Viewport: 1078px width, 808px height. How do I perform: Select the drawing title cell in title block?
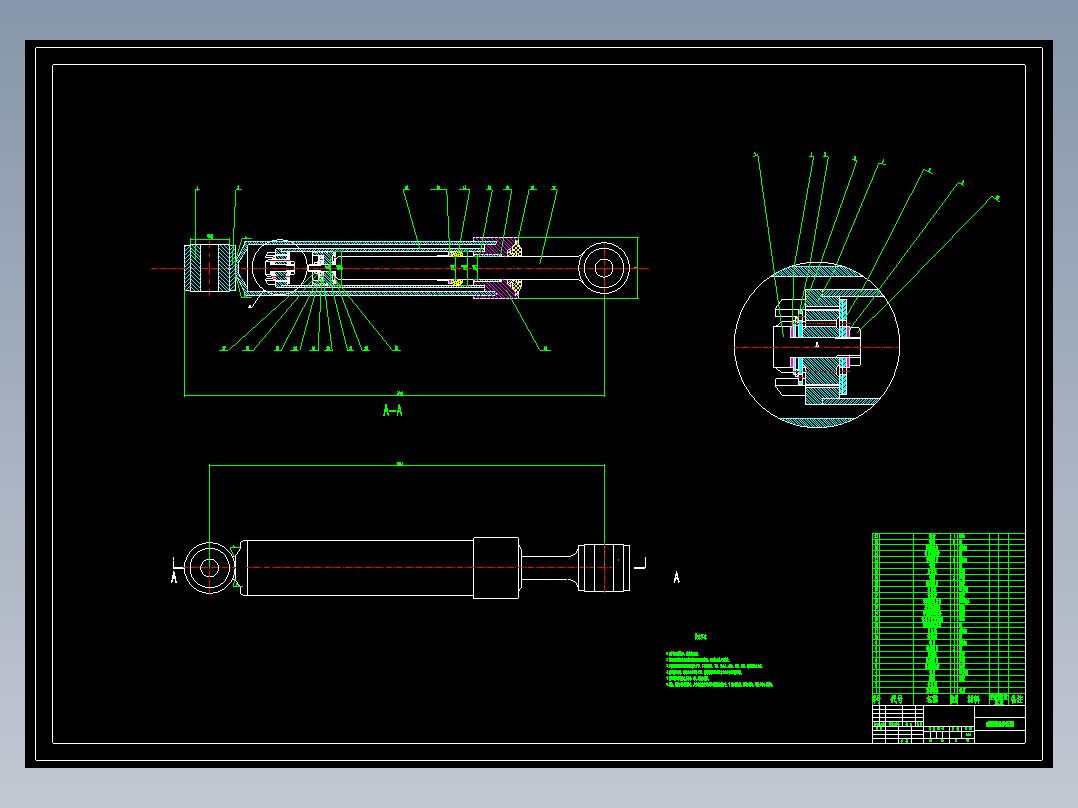[1000, 723]
